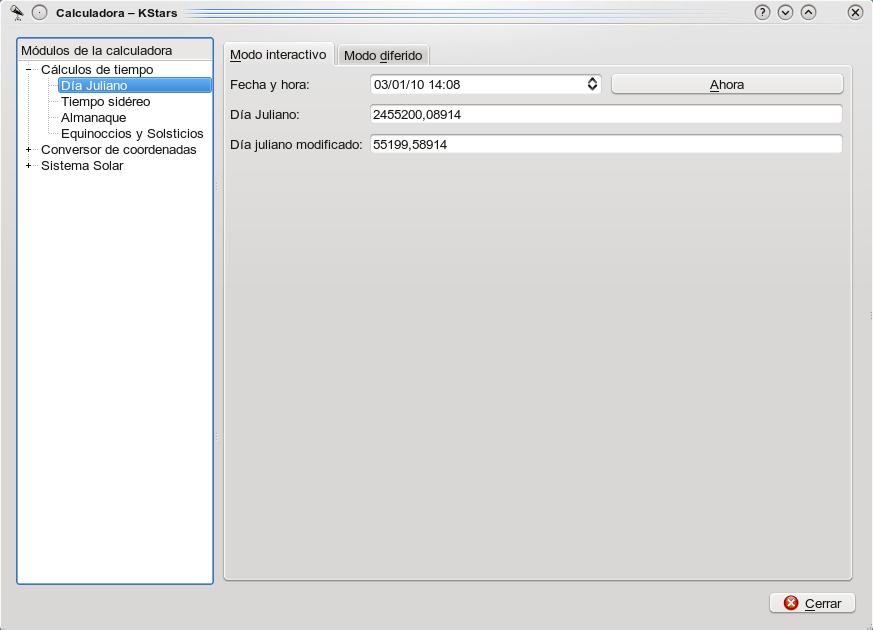Select Día Juliano in the module tree
The width and height of the screenshot is (873, 630).
coord(94,86)
